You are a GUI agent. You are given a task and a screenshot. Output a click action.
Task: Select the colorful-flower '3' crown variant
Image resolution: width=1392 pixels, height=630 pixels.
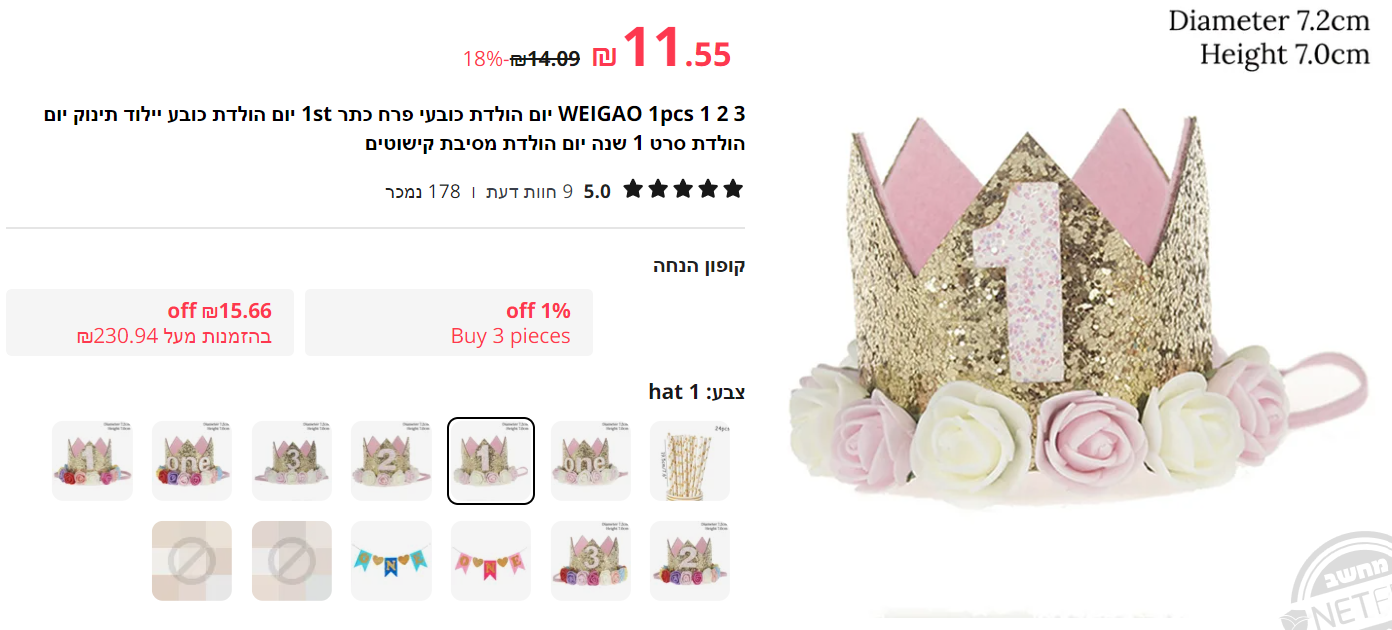(591, 561)
